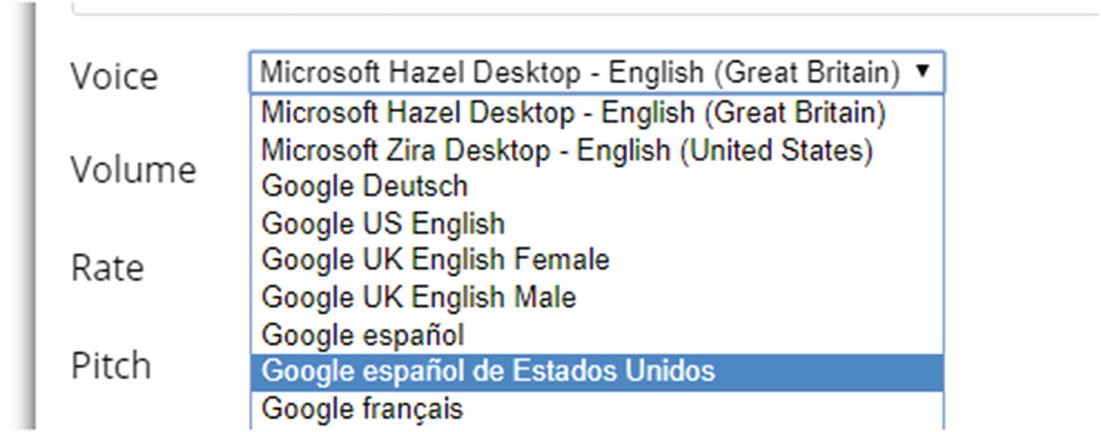Select Google UK English Female

pos(435,260)
